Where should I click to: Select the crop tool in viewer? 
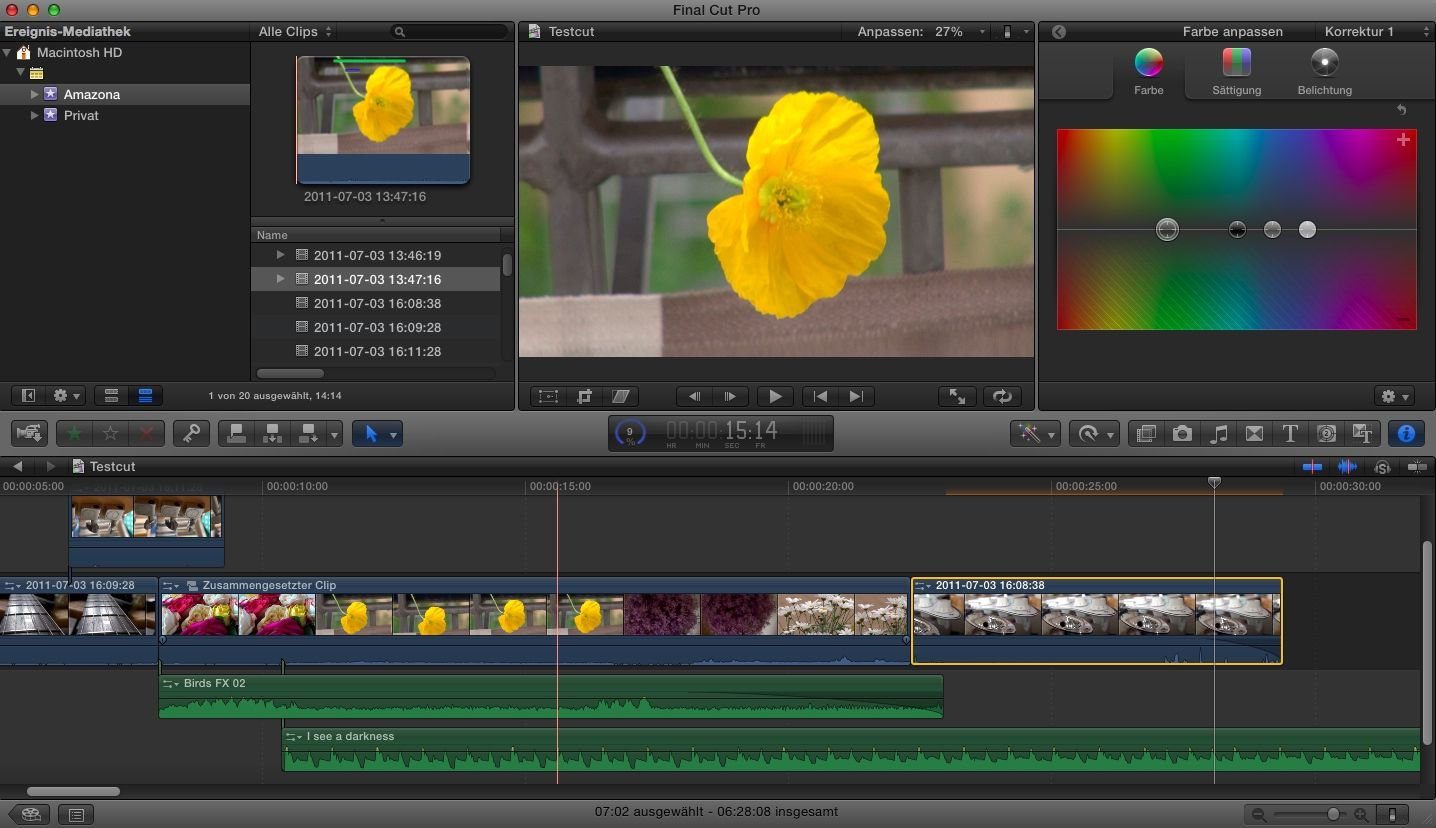[585, 396]
